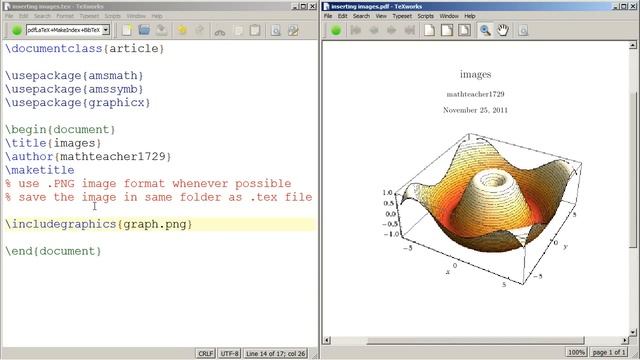Click on \usepackage{amsmath} line
This screenshot has width=640, height=360.
[x=74, y=76]
